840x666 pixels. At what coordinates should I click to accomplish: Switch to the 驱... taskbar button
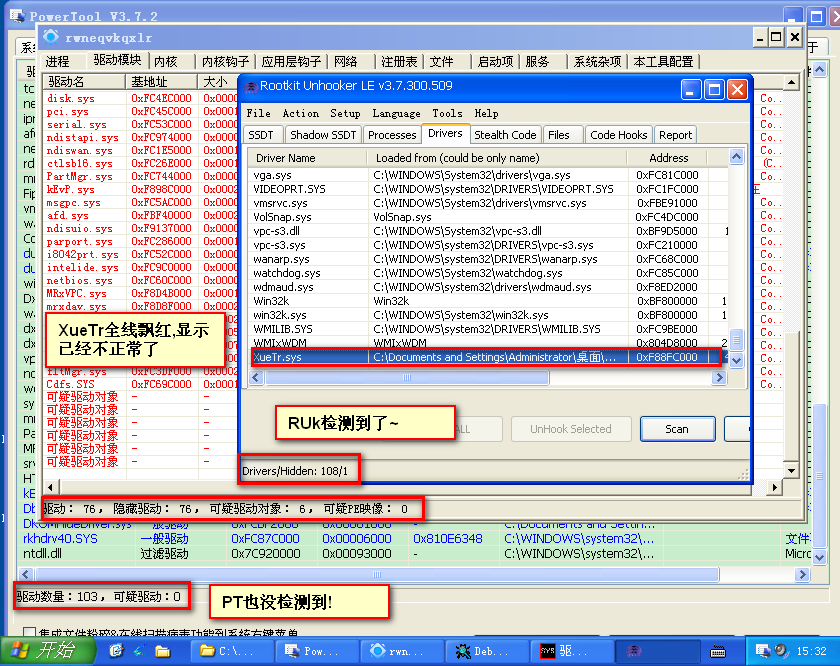pos(571,651)
